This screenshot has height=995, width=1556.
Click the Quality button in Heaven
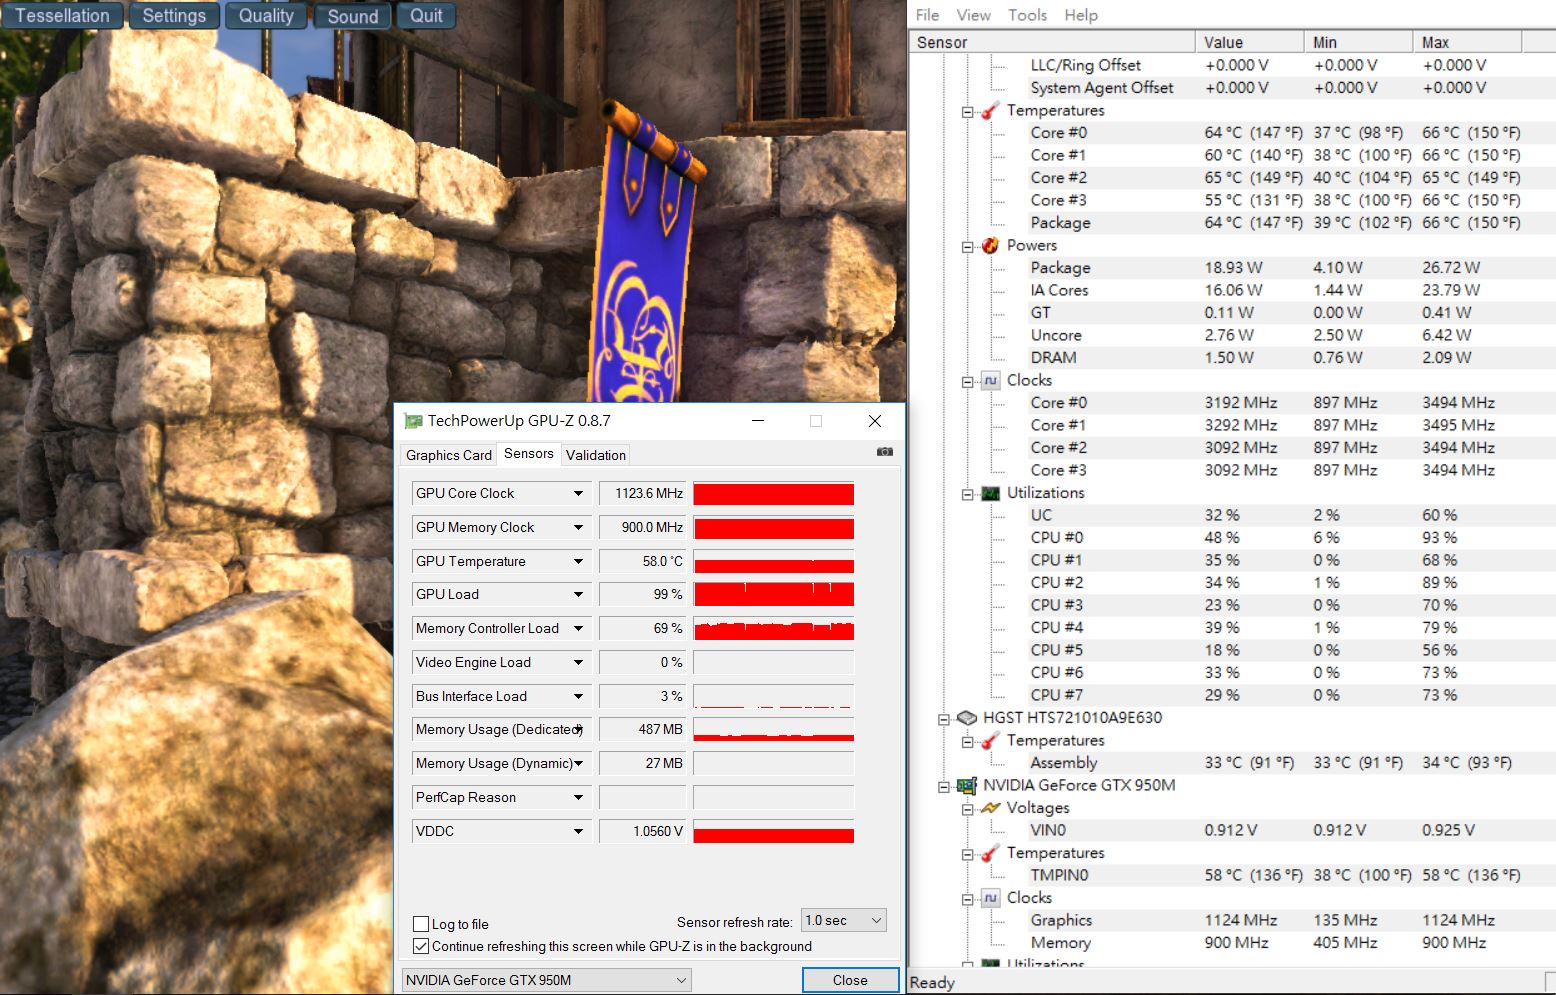[x=266, y=16]
